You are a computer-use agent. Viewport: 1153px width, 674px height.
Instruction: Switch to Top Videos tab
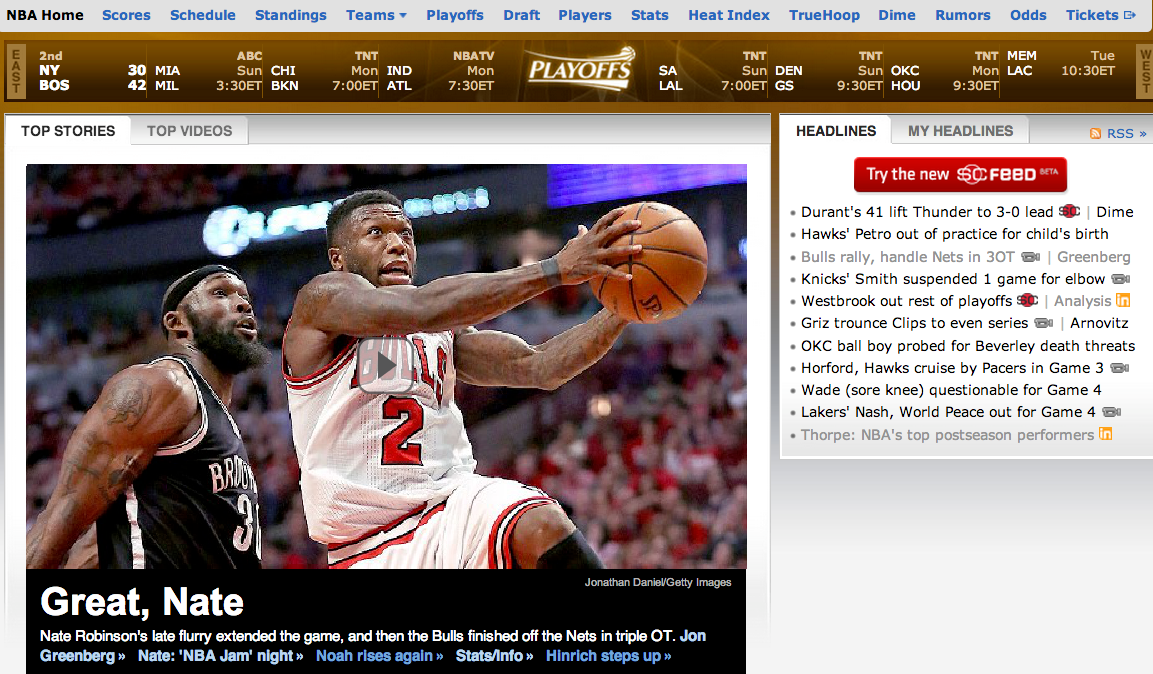click(190, 131)
